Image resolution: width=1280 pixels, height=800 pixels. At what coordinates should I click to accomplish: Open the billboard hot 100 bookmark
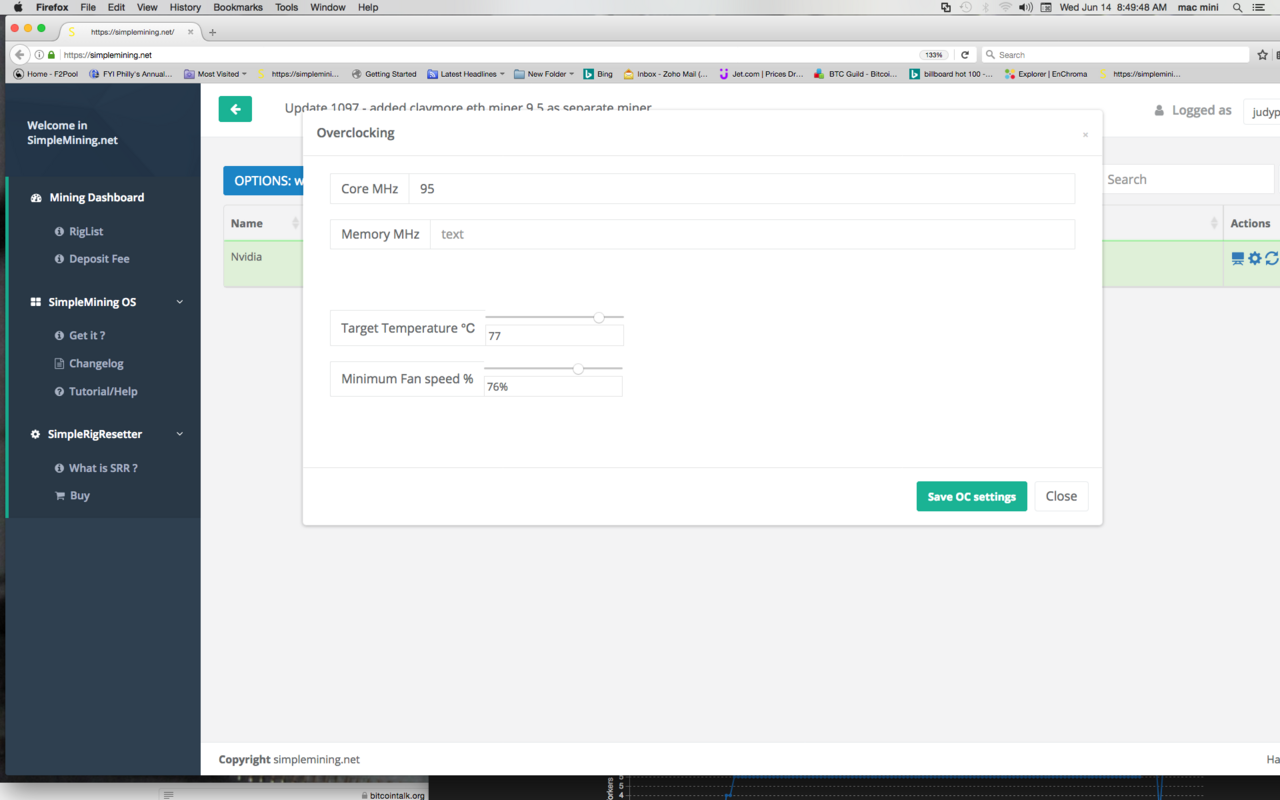[951, 74]
